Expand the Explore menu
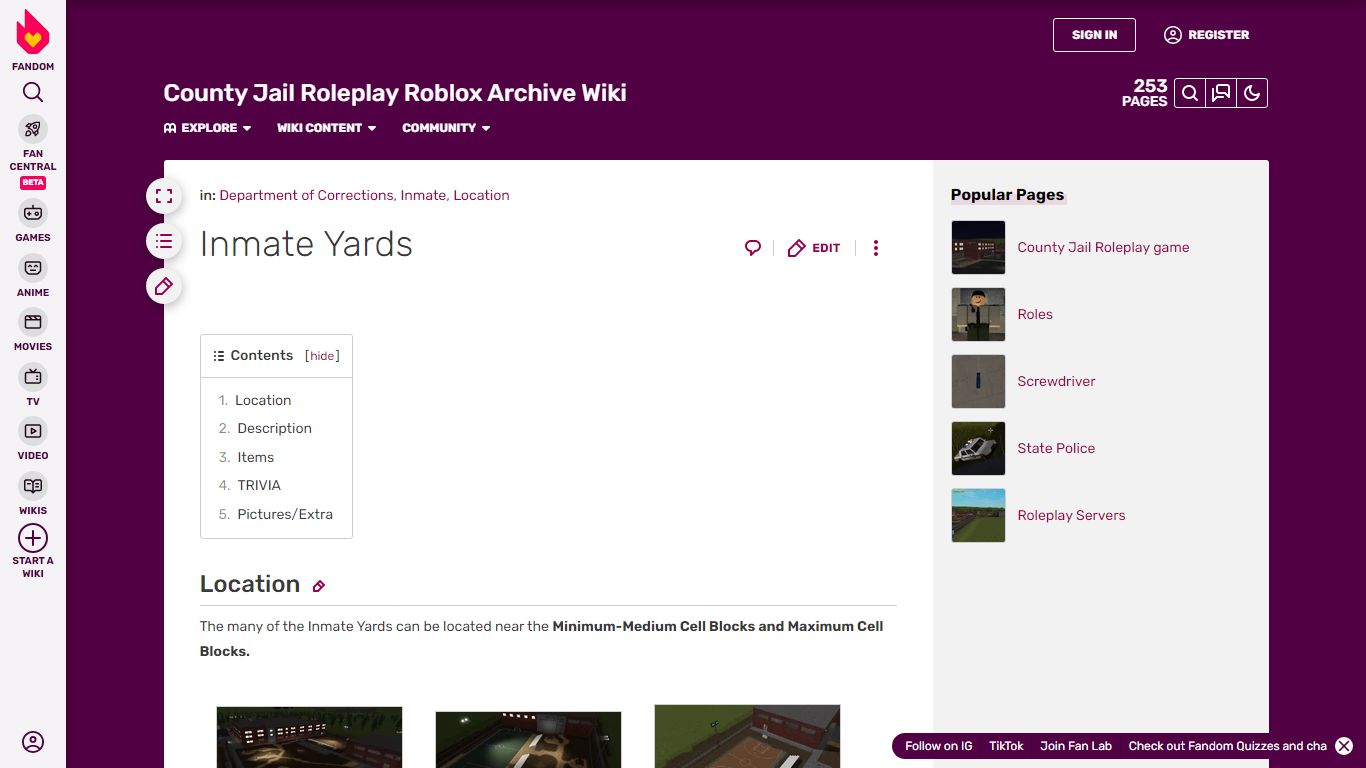The height and width of the screenshot is (768, 1366). (208, 128)
